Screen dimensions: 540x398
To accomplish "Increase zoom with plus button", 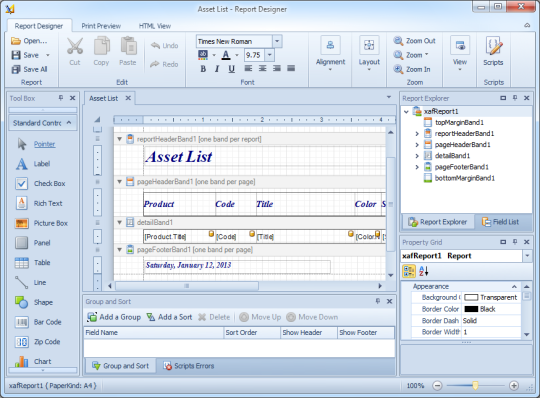I will pyautogui.click(x=514, y=385).
